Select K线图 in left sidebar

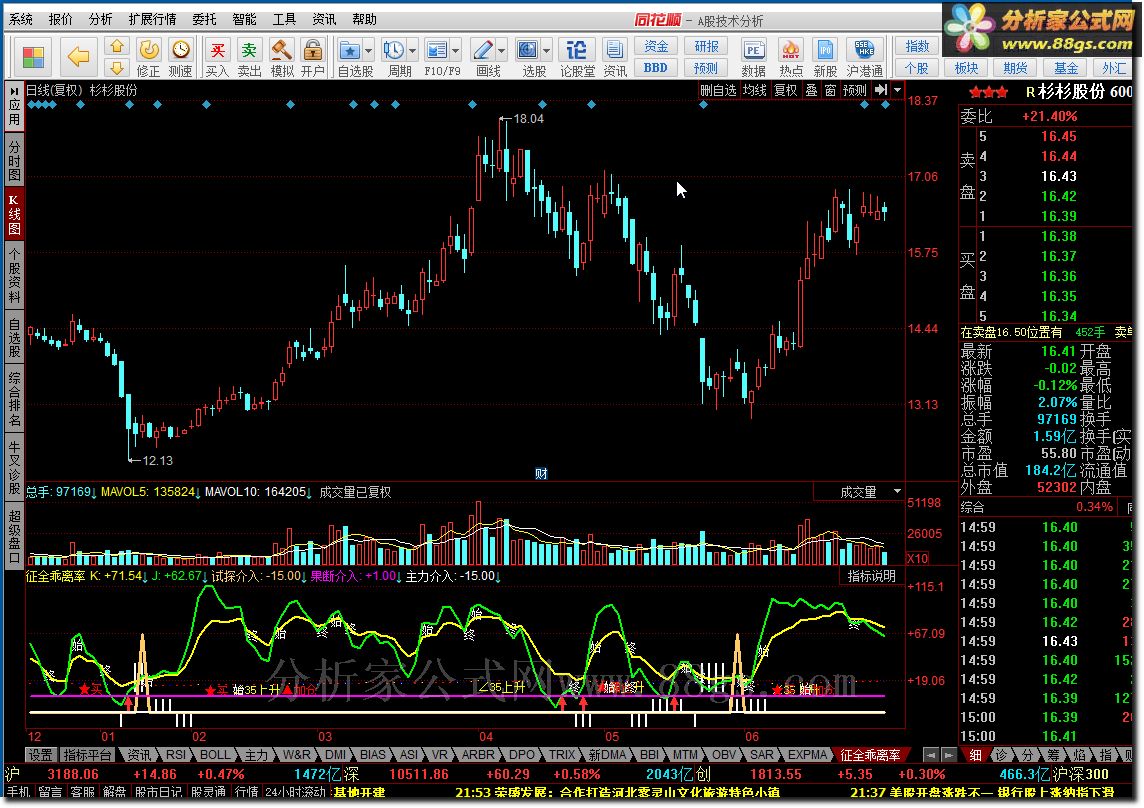(14, 215)
